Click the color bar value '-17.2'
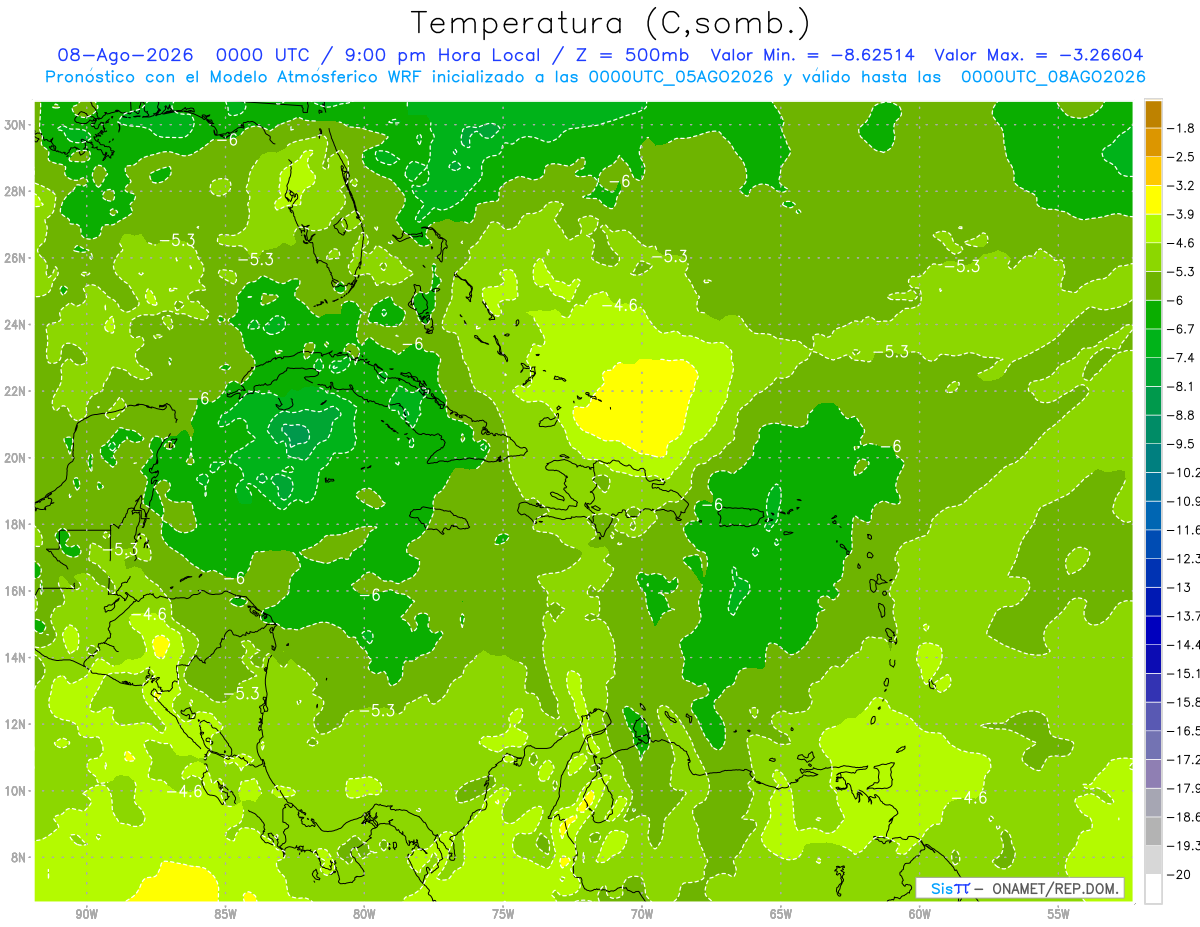The height and width of the screenshot is (927, 1200). (1184, 758)
